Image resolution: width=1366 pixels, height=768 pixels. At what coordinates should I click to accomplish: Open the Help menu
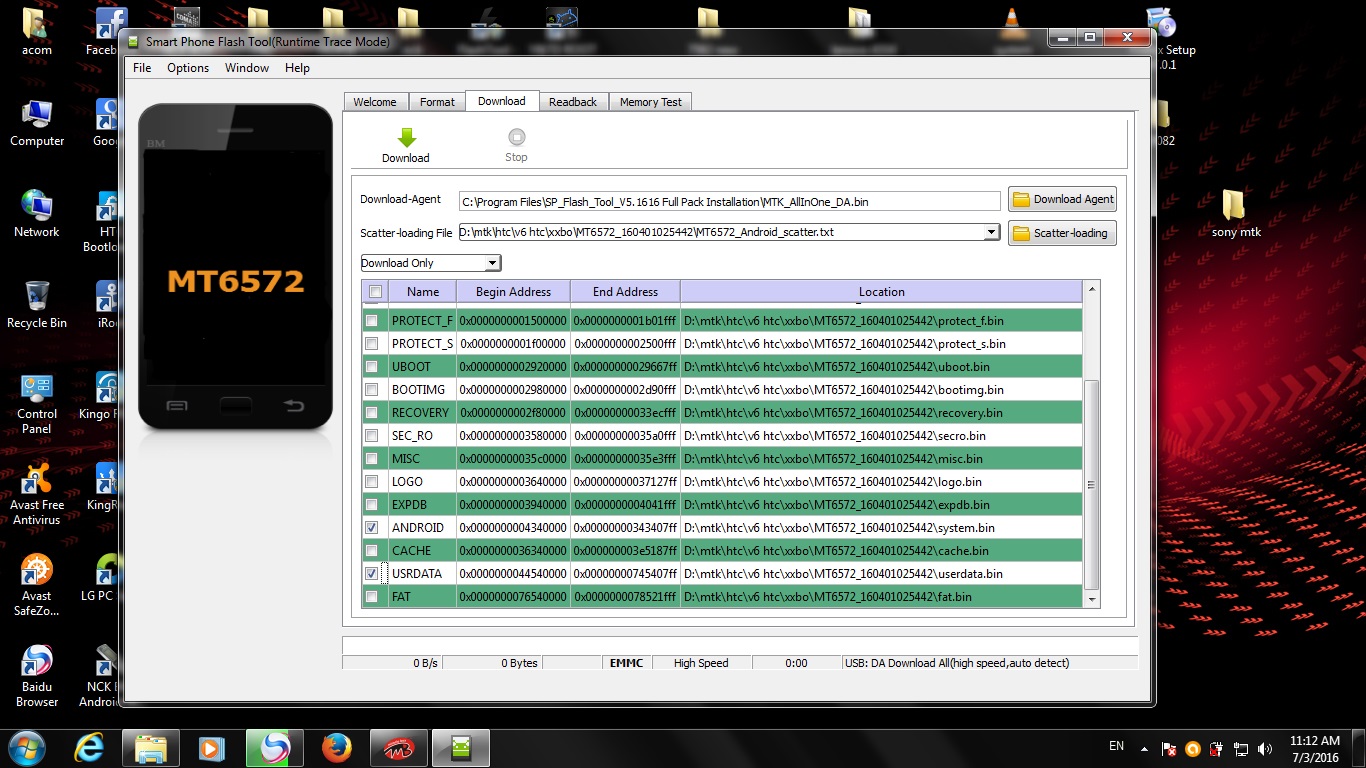point(297,68)
